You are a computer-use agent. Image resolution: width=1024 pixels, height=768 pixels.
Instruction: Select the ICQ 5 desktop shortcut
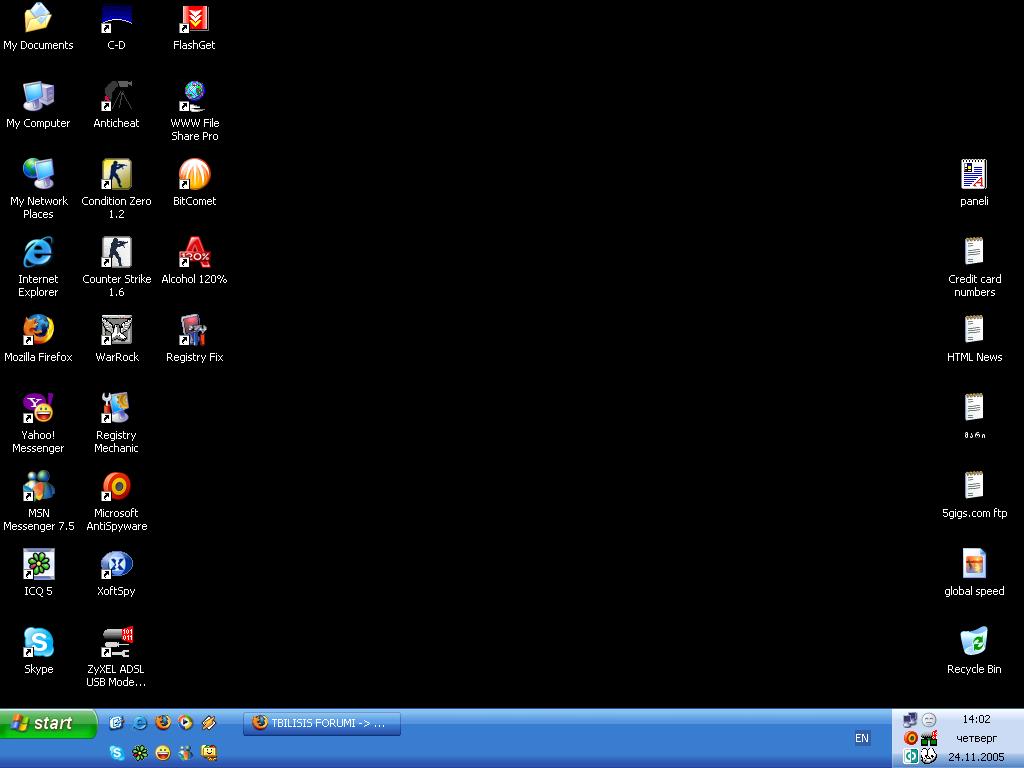pyautogui.click(x=38, y=573)
